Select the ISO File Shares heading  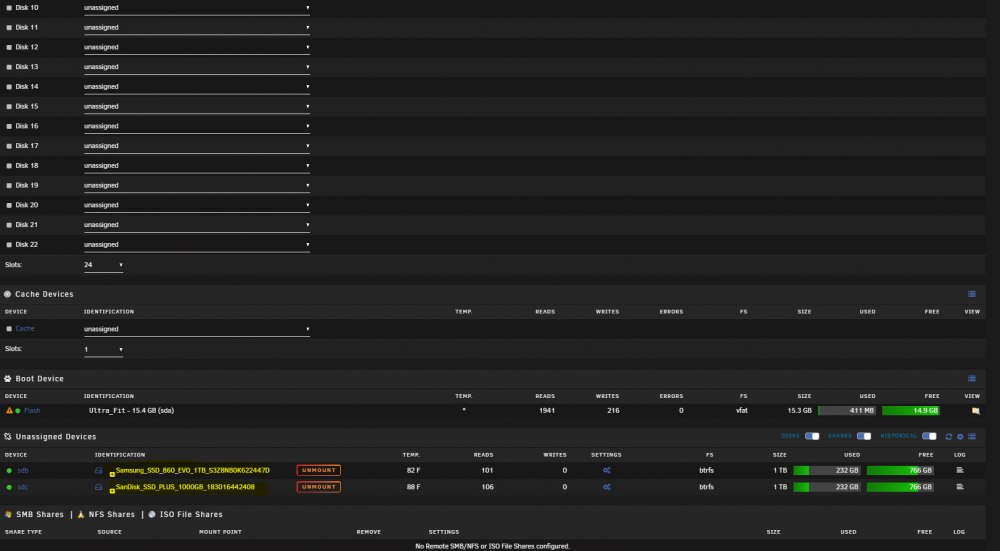coord(191,514)
